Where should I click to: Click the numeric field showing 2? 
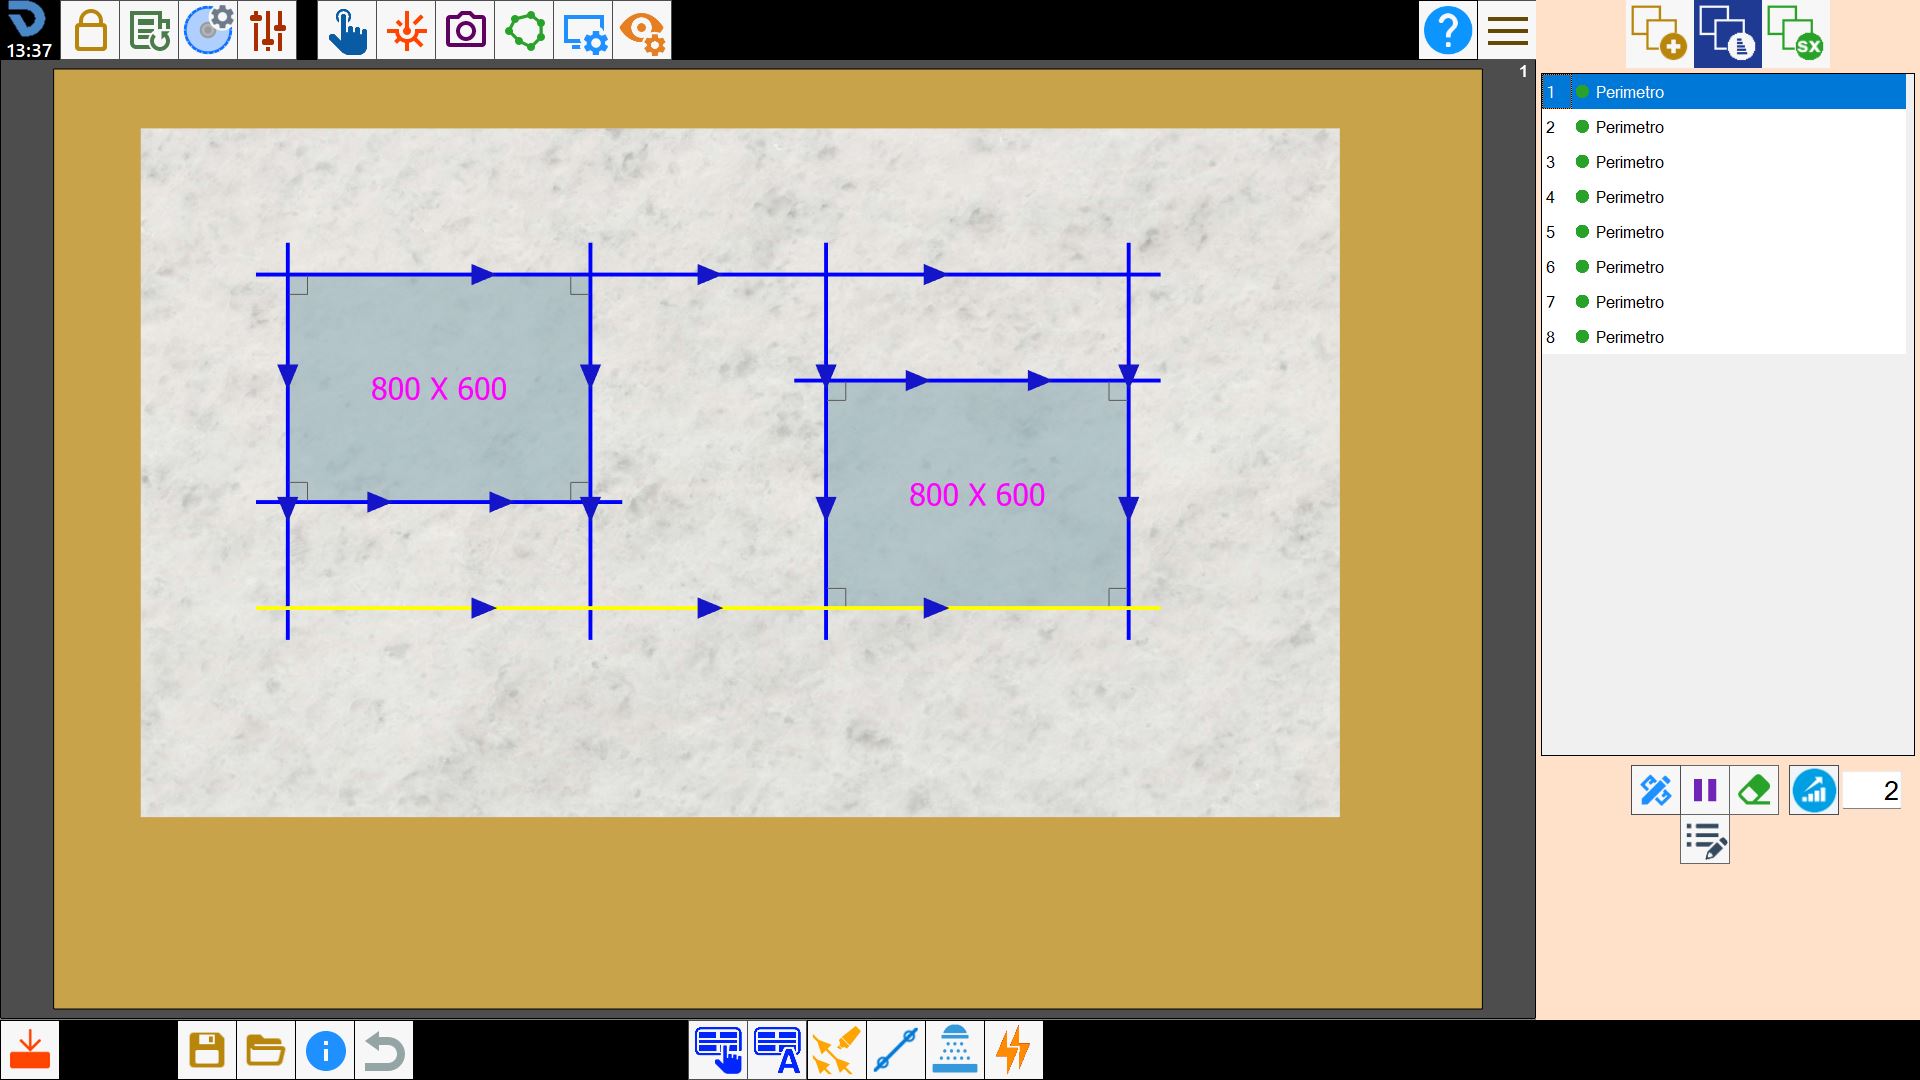point(1872,791)
